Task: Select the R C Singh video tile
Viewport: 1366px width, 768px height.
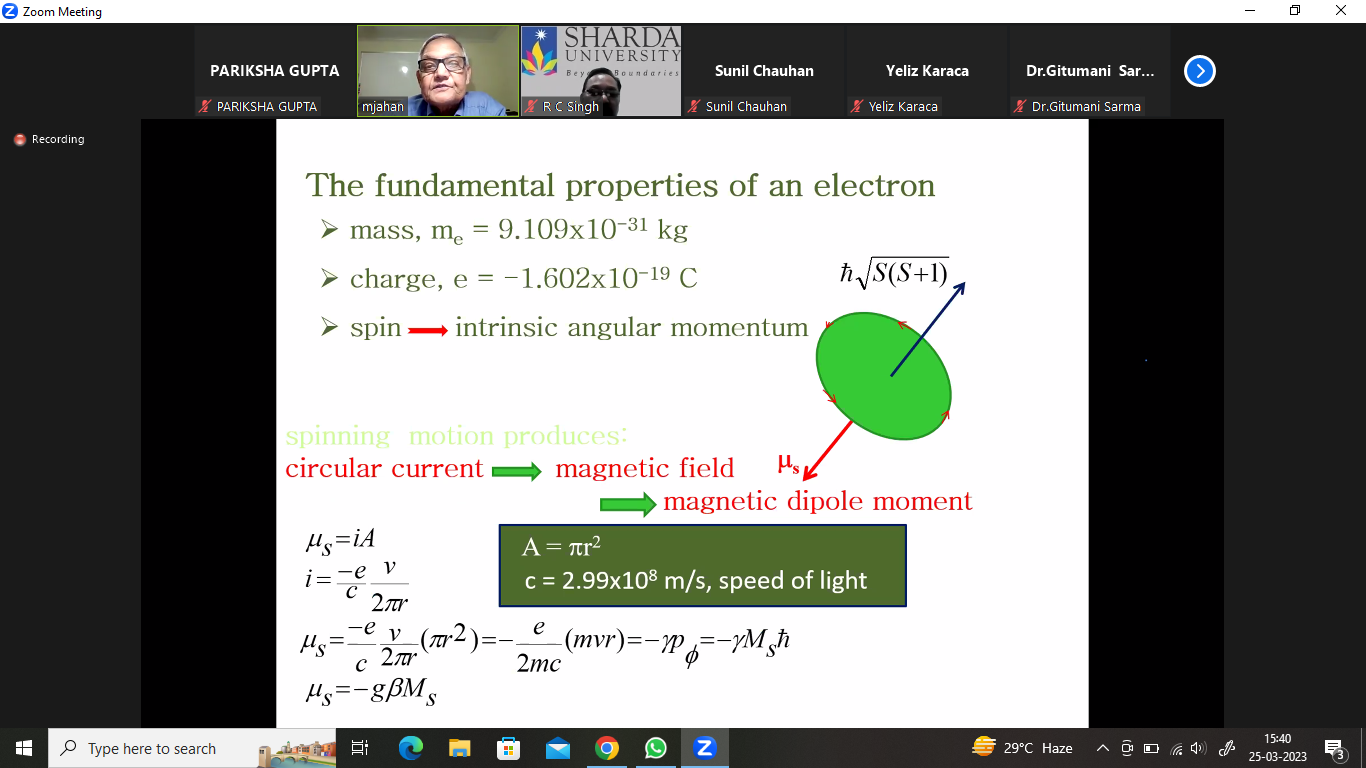Action: click(x=600, y=70)
